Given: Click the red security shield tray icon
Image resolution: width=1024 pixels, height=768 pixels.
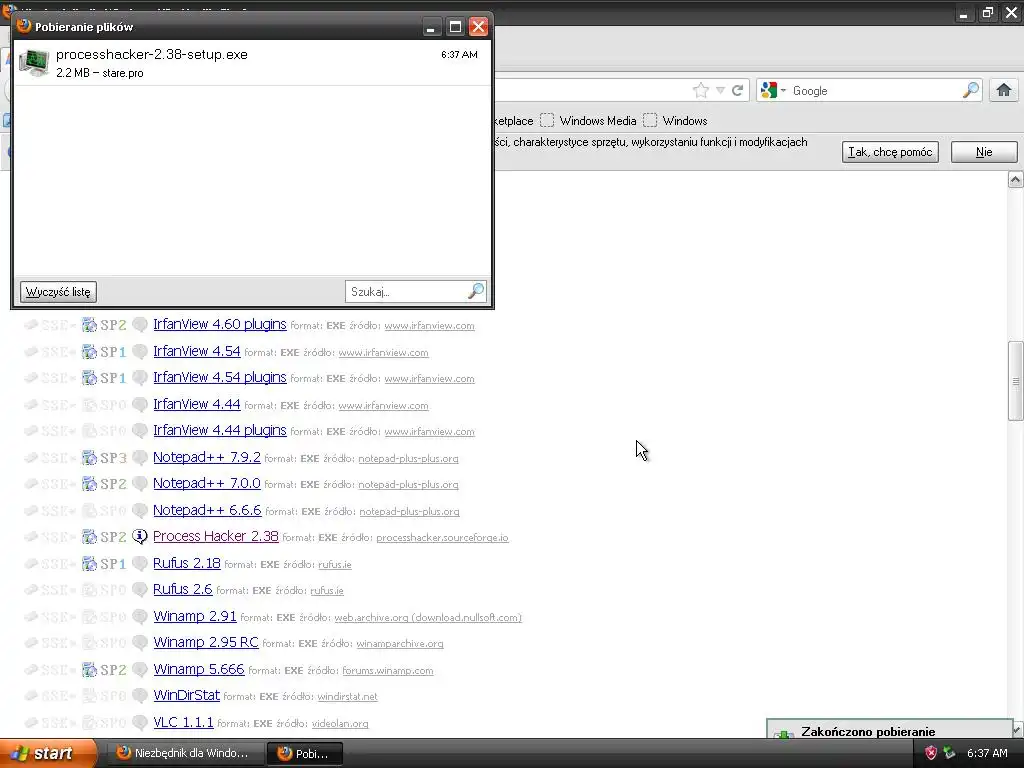Looking at the screenshot, I should [931, 753].
